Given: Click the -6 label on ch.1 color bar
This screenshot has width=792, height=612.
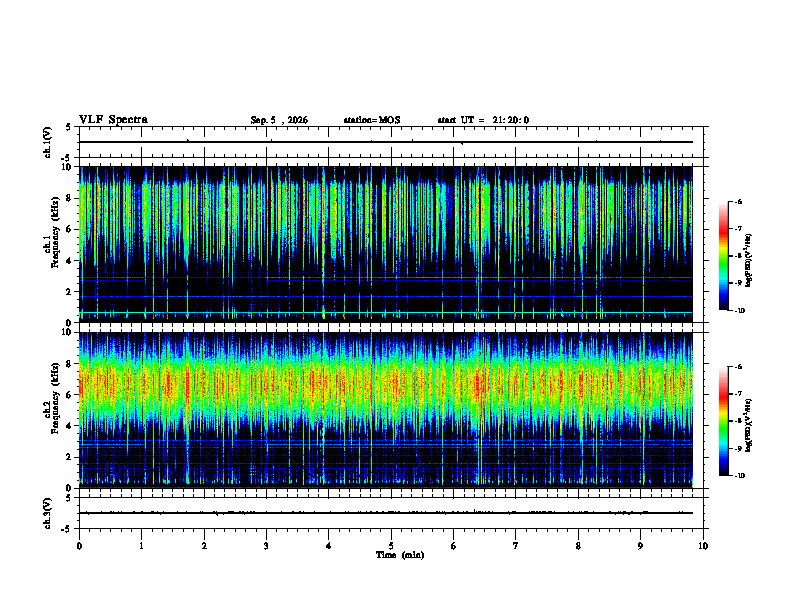Looking at the screenshot, I should [738, 201].
